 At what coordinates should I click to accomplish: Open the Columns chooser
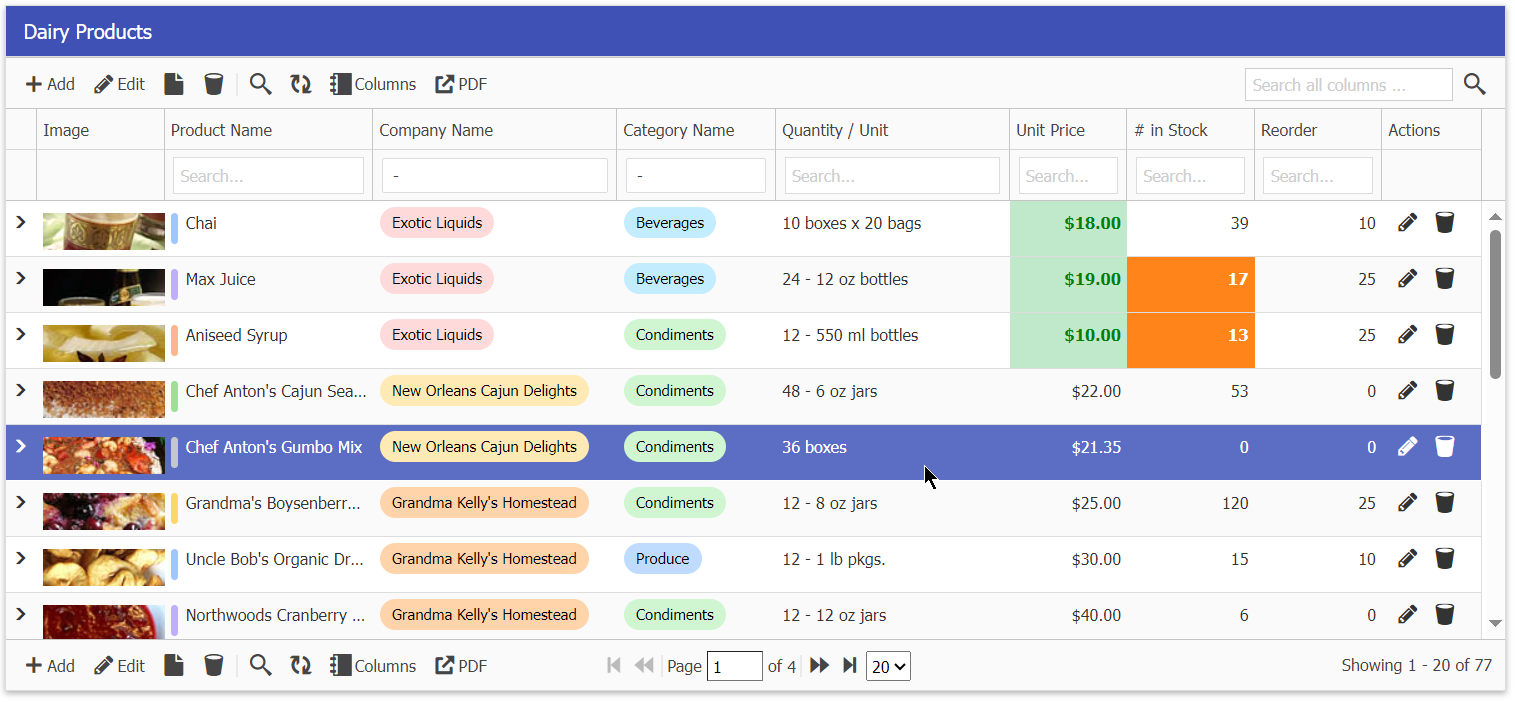[373, 84]
